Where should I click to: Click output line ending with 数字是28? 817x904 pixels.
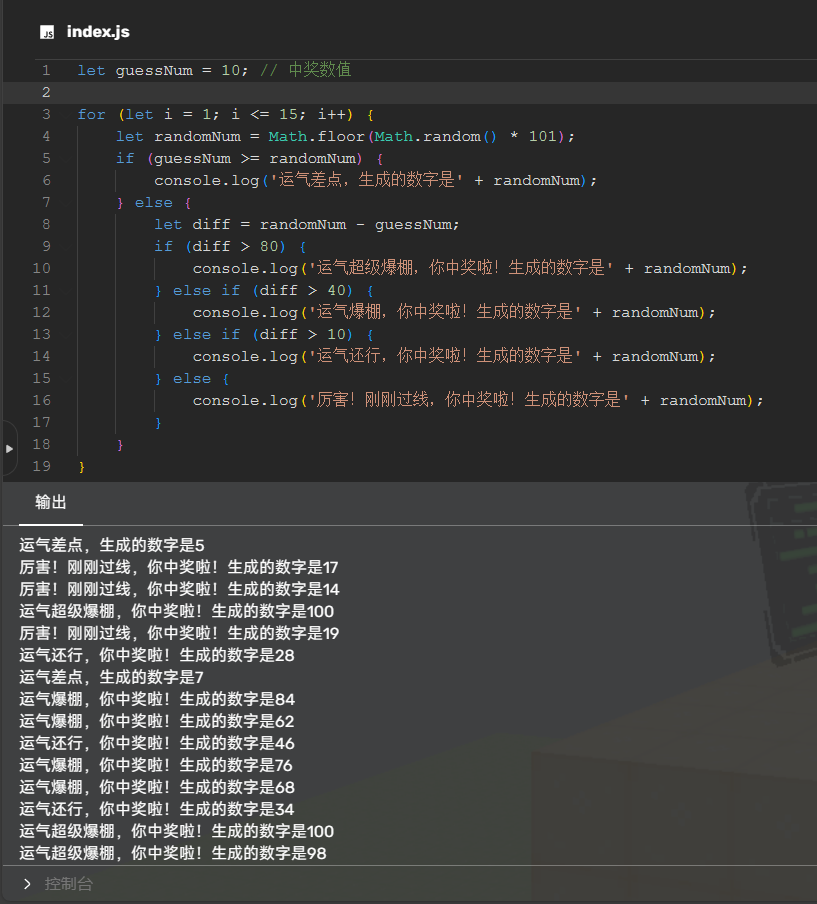pos(157,655)
